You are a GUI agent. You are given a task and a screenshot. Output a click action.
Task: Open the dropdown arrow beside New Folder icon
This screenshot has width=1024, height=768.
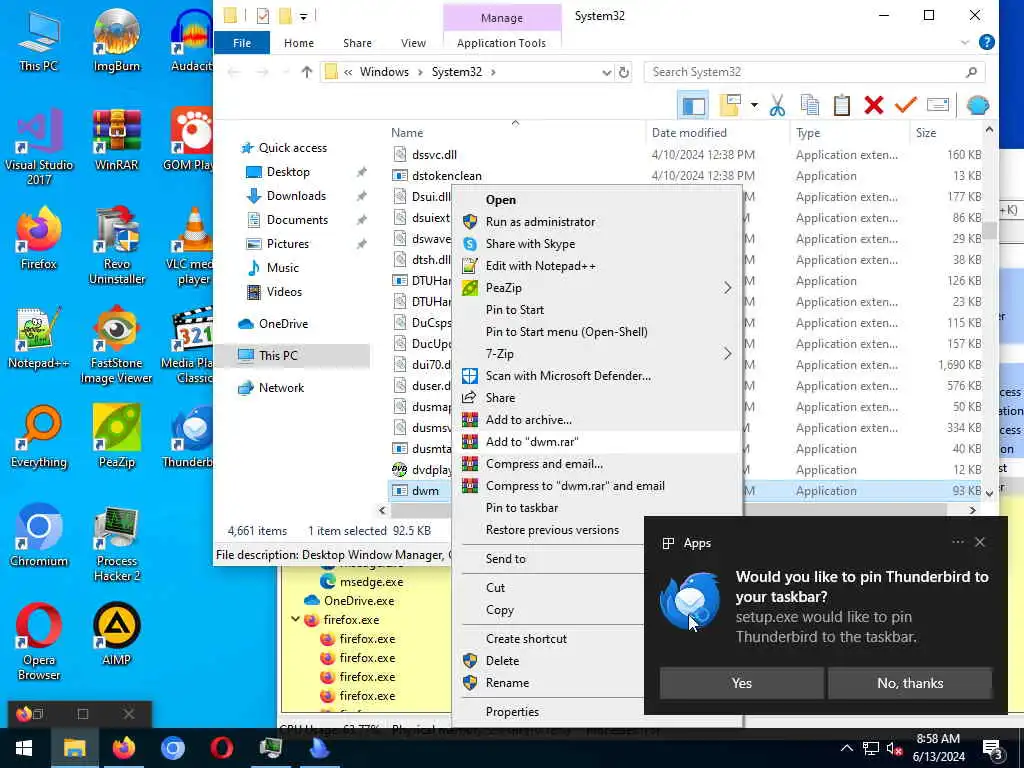(x=754, y=105)
